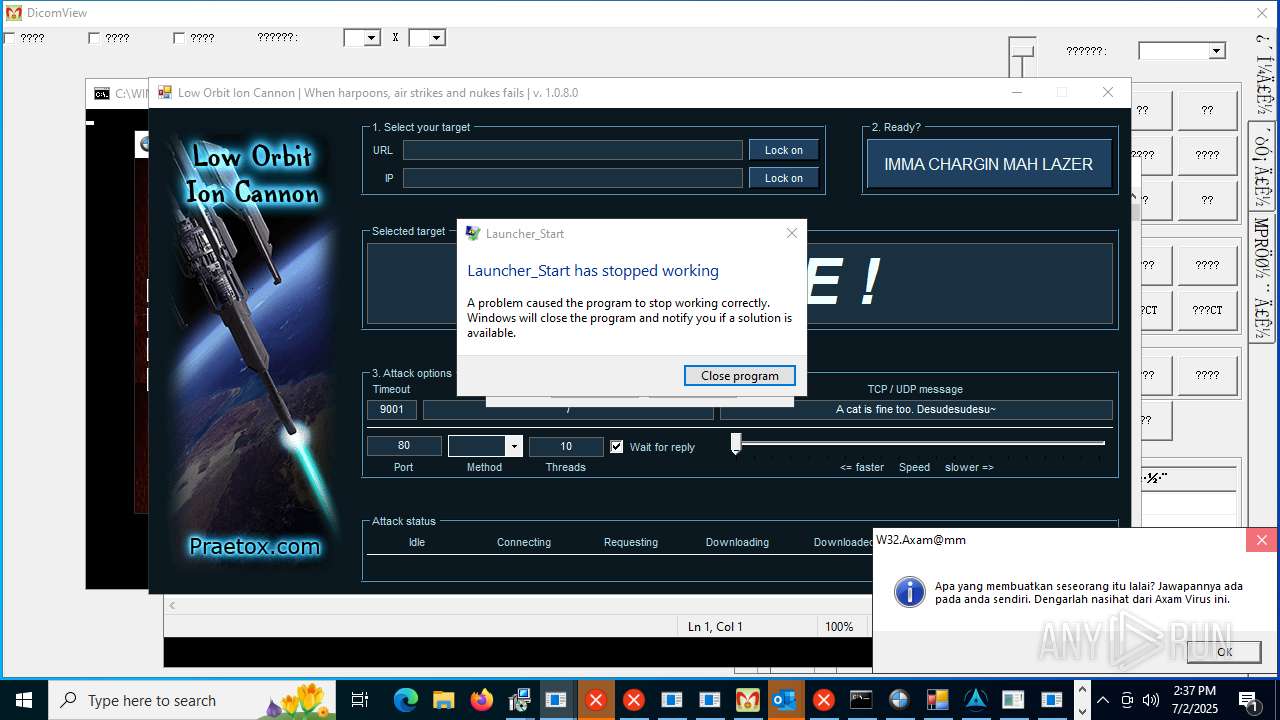Viewport: 1280px width, 720px height.
Task: Open the Praetox.com link
Action: pyautogui.click(x=255, y=546)
